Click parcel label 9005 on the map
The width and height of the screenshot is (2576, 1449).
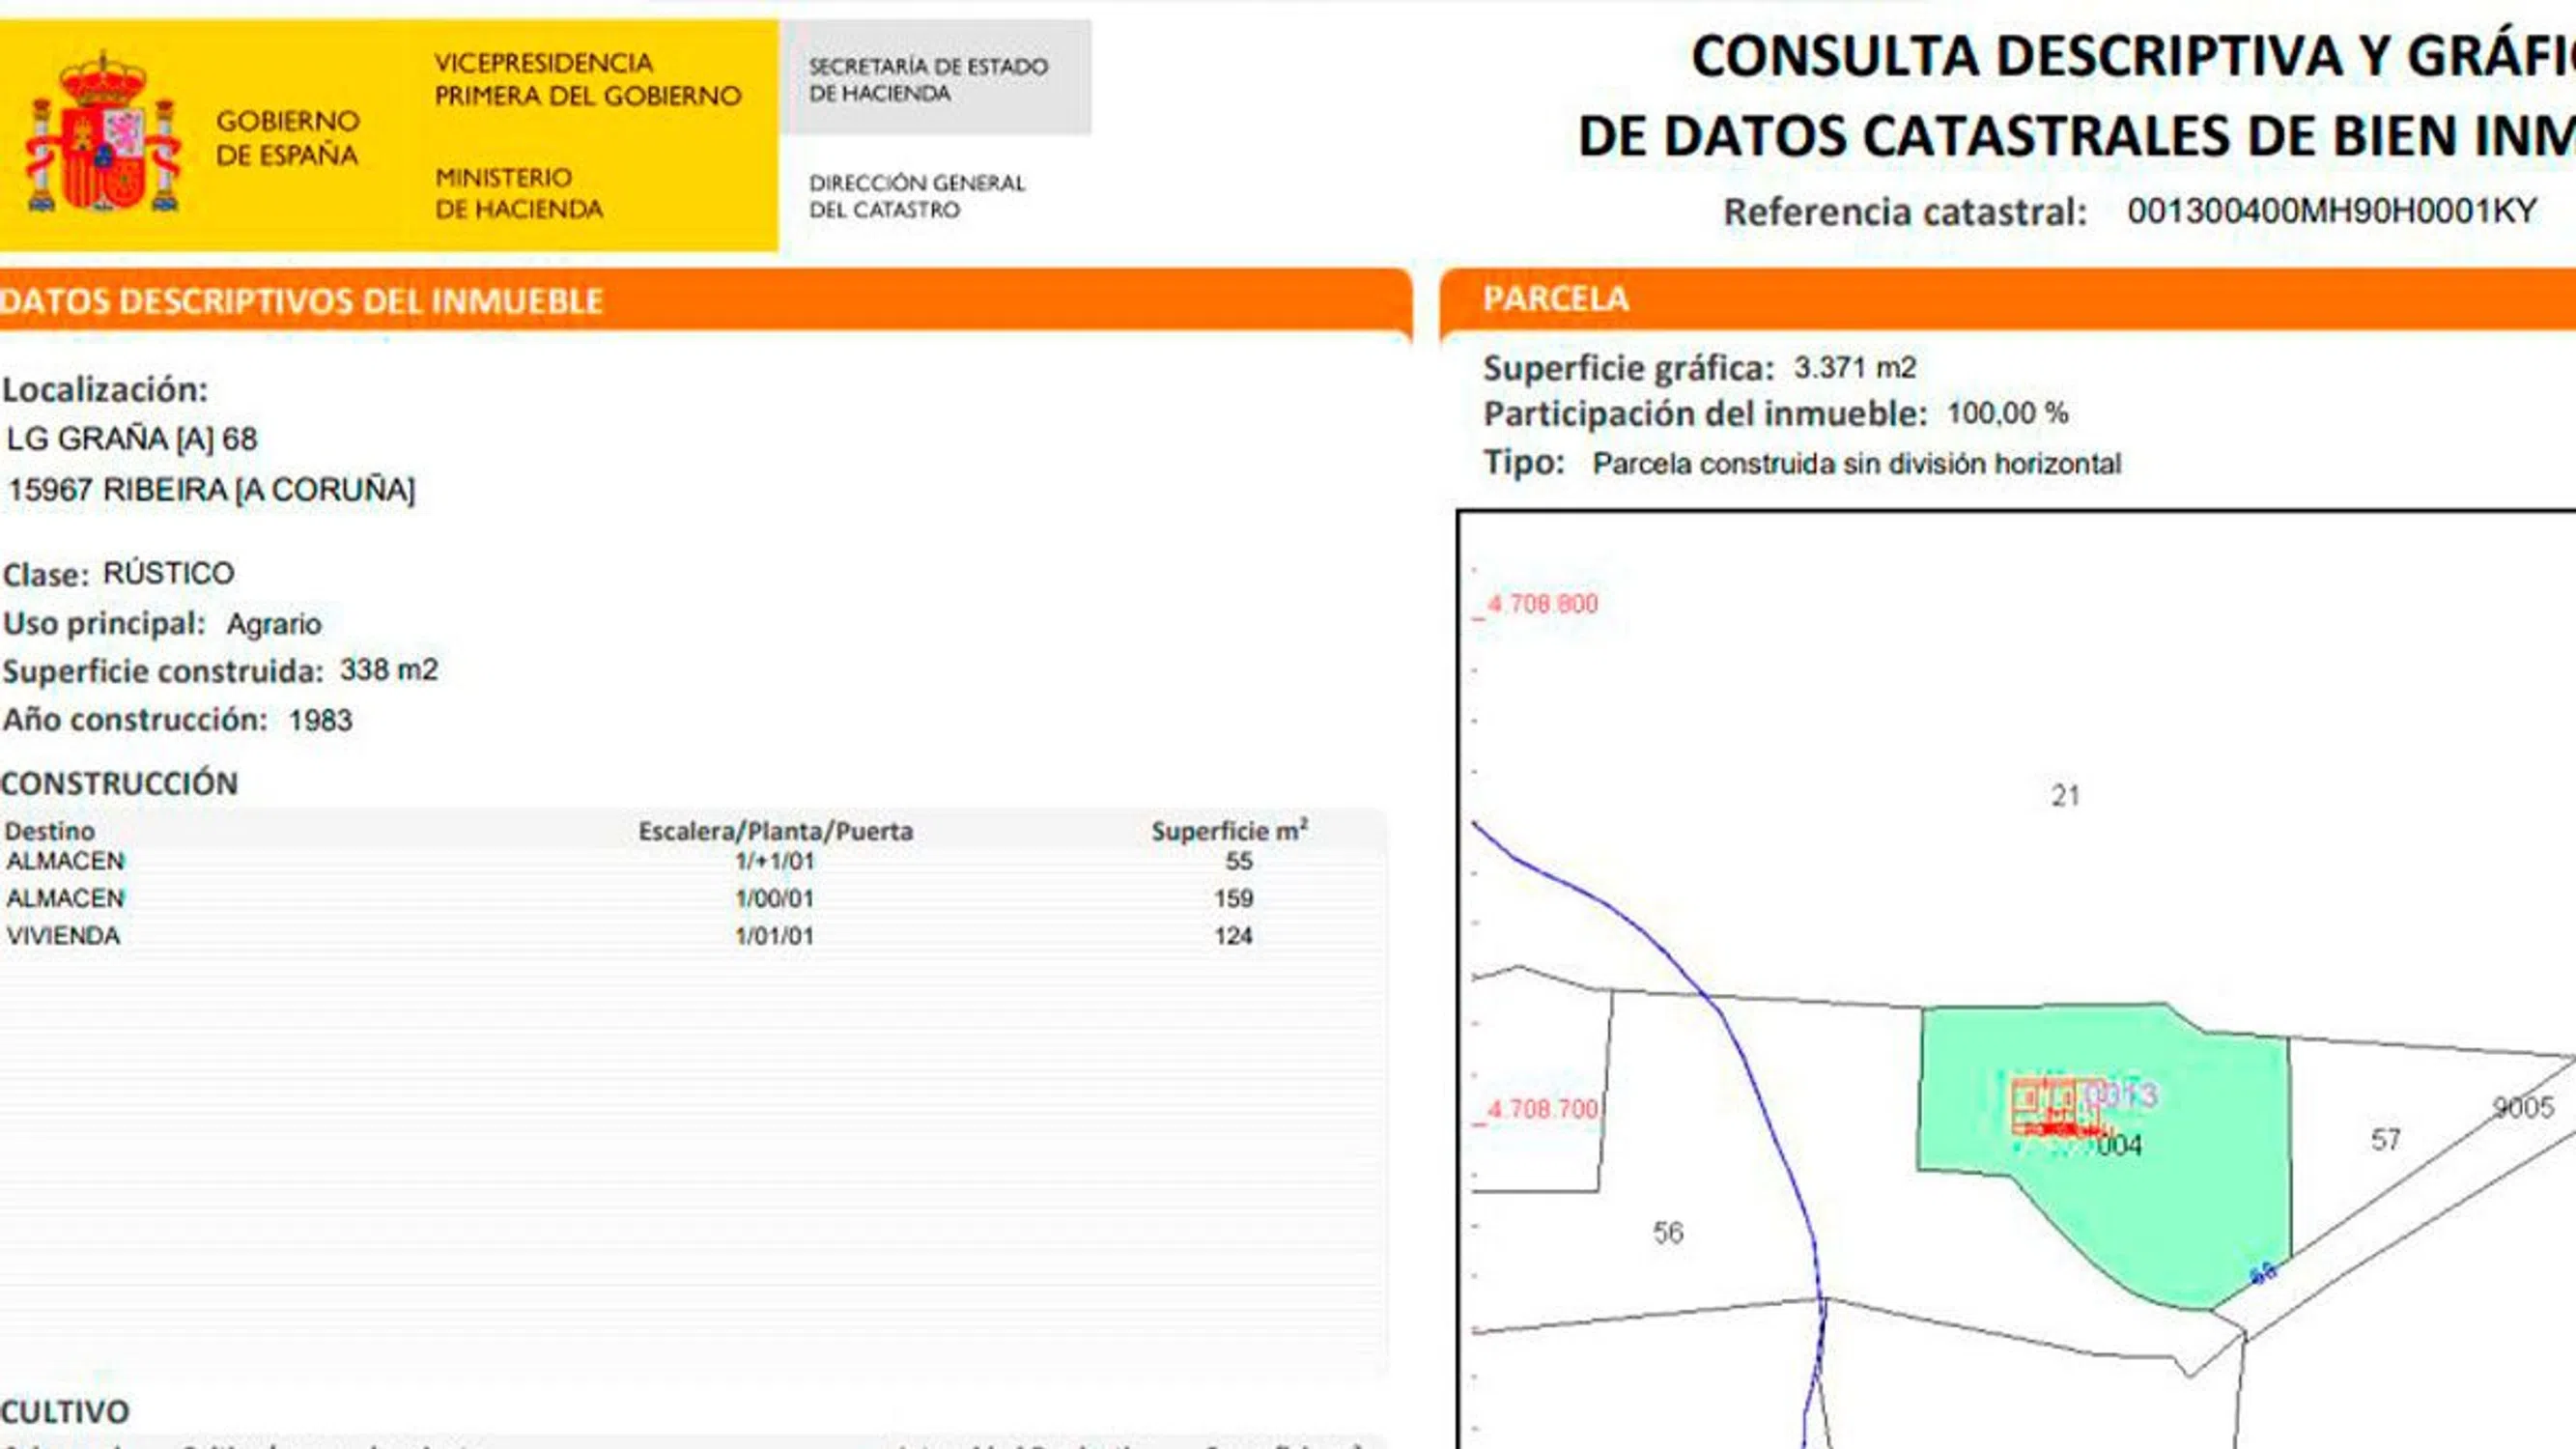click(x=2522, y=1108)
